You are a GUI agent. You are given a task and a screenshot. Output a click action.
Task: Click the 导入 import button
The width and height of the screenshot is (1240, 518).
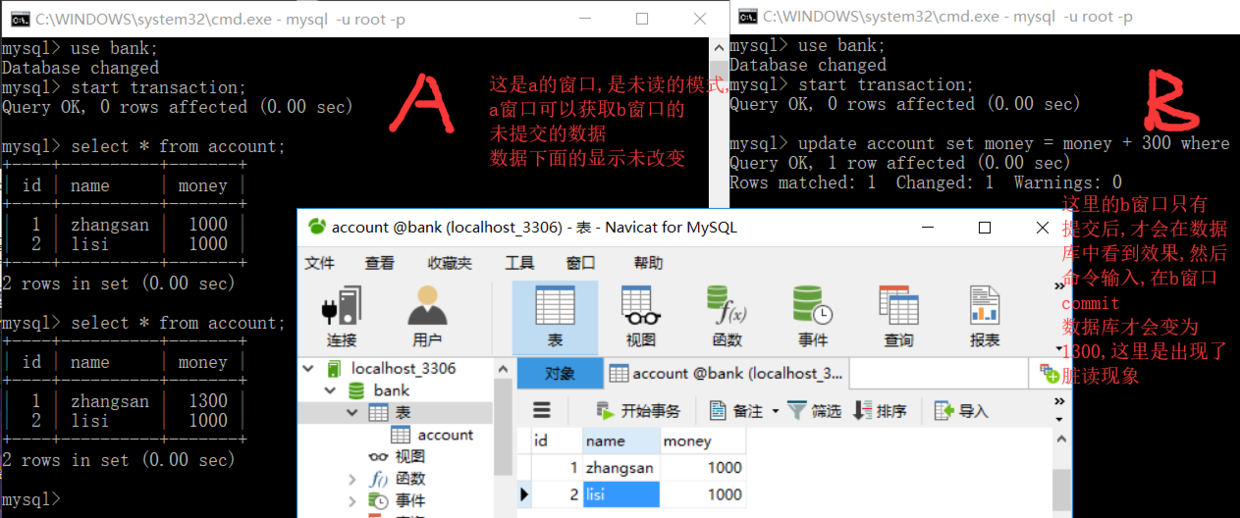961,411
